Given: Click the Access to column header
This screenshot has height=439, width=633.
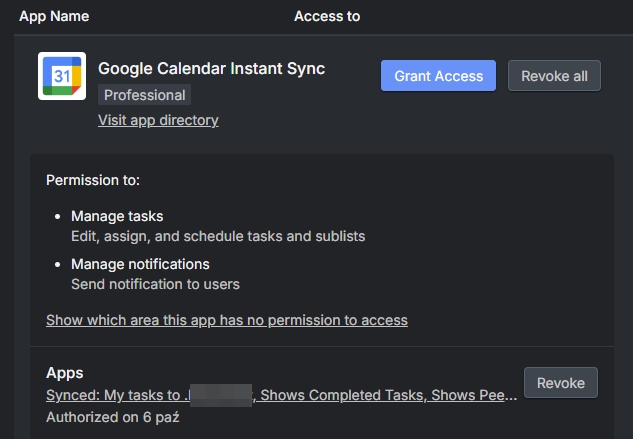Looking at the screenshot, I should [327, 16].
